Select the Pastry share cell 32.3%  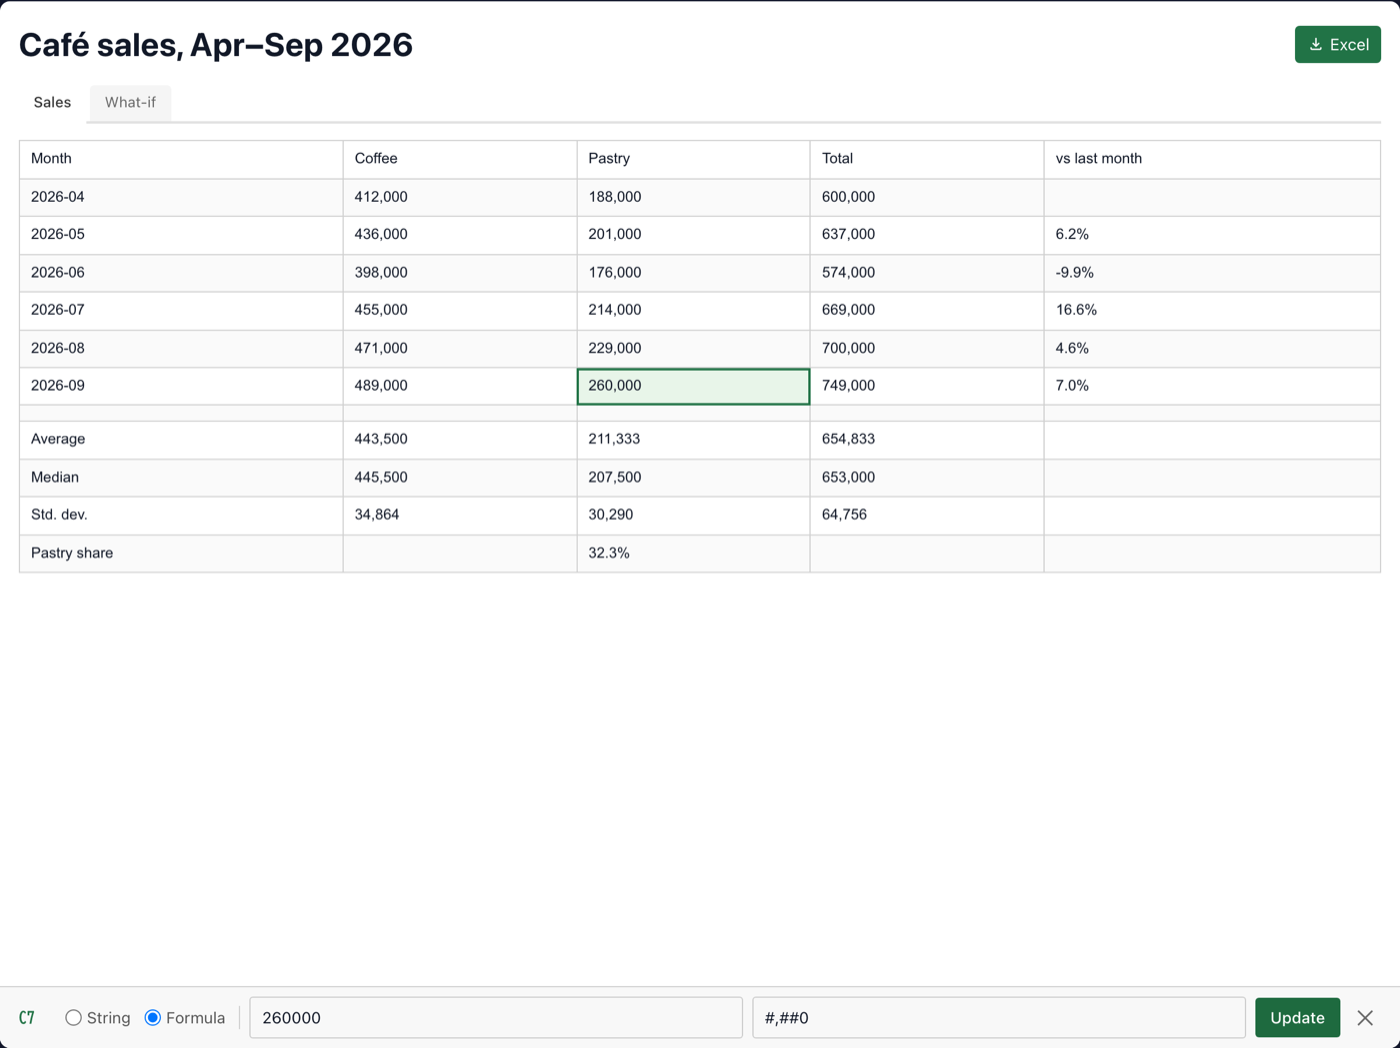(x=693, y=553)
